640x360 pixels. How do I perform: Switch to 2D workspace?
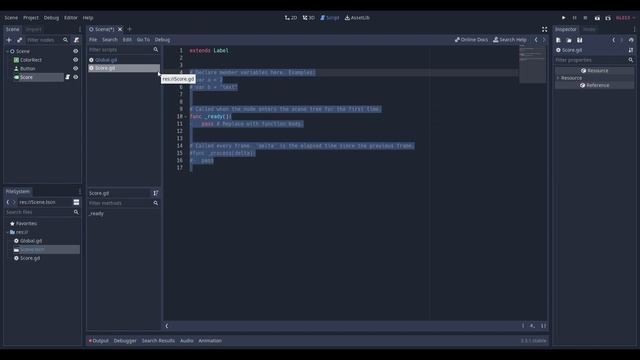pos(291,18)
